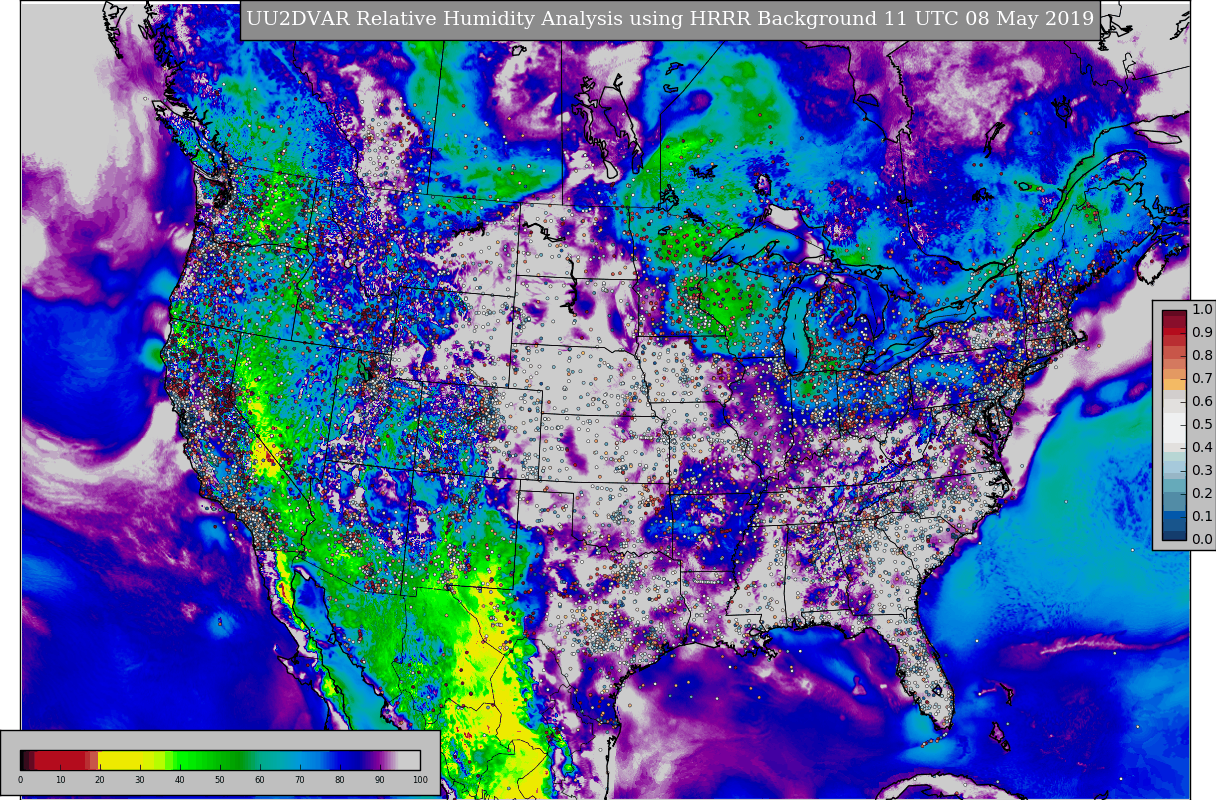
Task: Click the navy swatch at bottom of right colorbar
Action: [1174, 534]
